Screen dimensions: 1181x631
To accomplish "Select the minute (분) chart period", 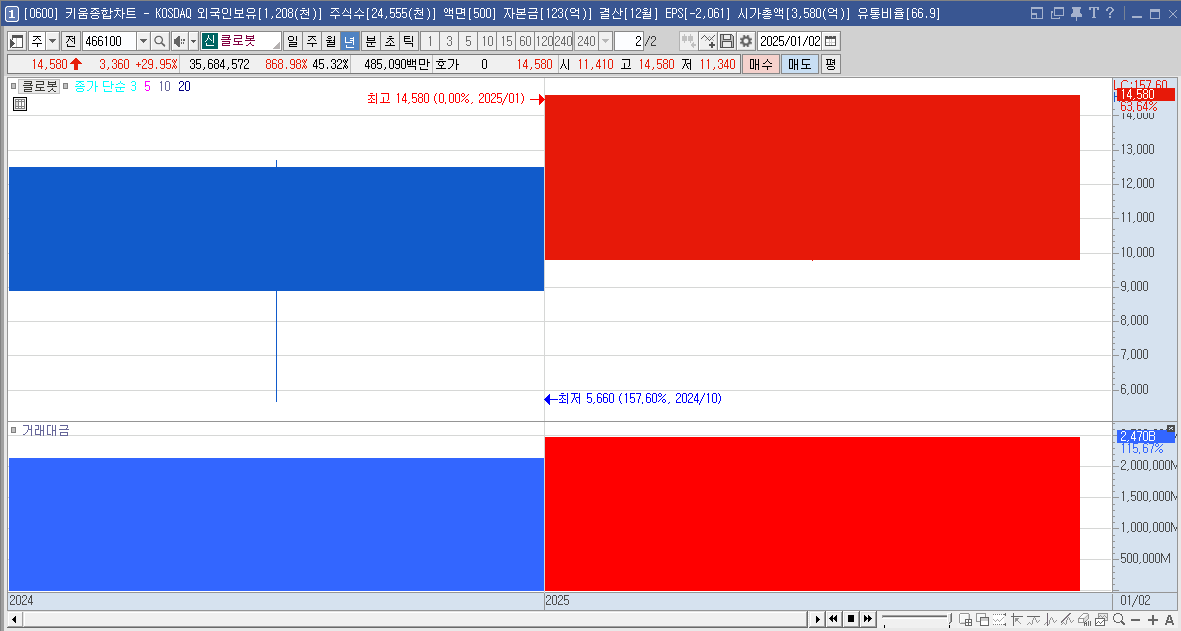I will point(371,41).
